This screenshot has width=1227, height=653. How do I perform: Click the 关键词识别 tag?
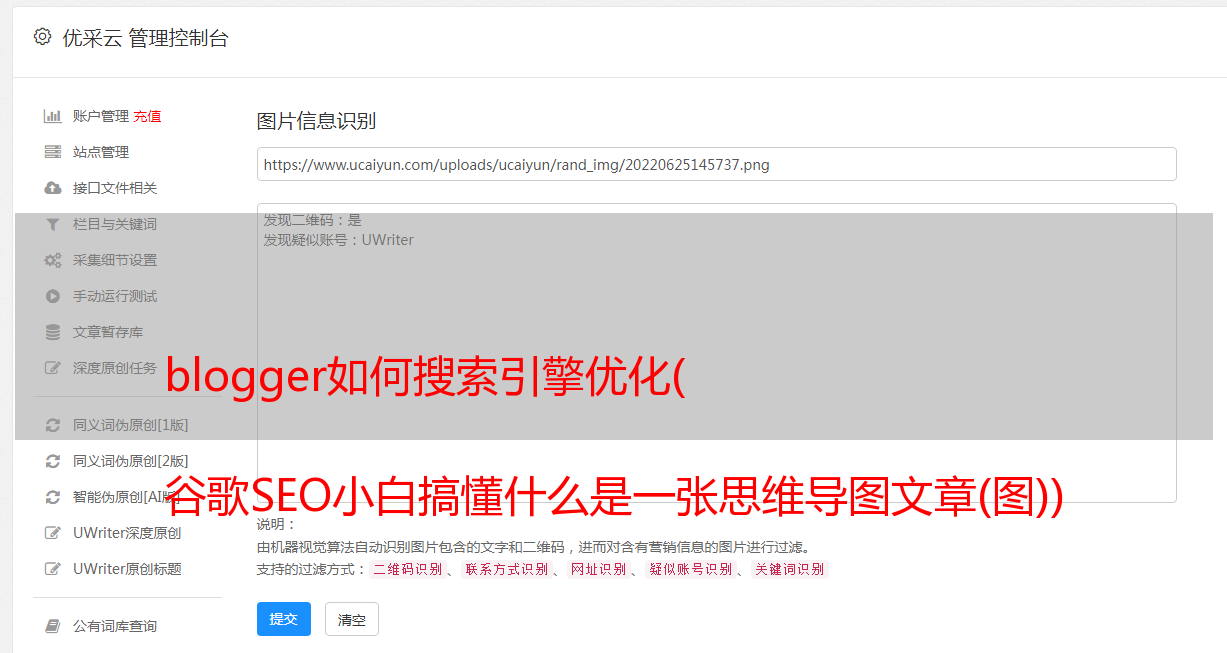pyautogui.click(x=790, y=569)
